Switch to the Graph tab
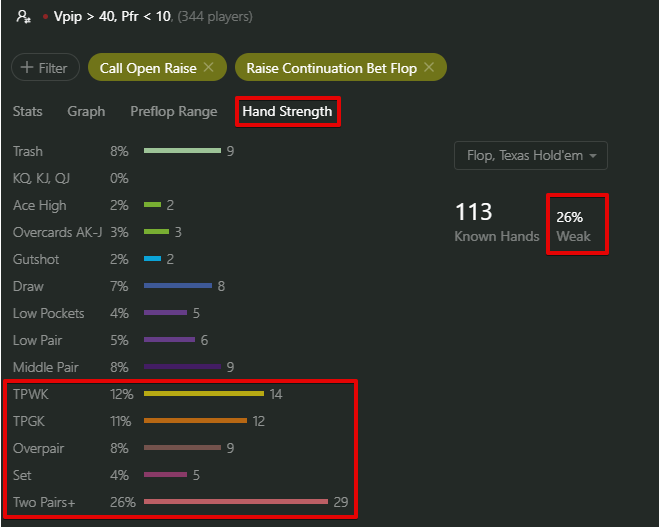The width and height of the screenshot is (659, 527). pyautogui.click(x=86, y=111)
